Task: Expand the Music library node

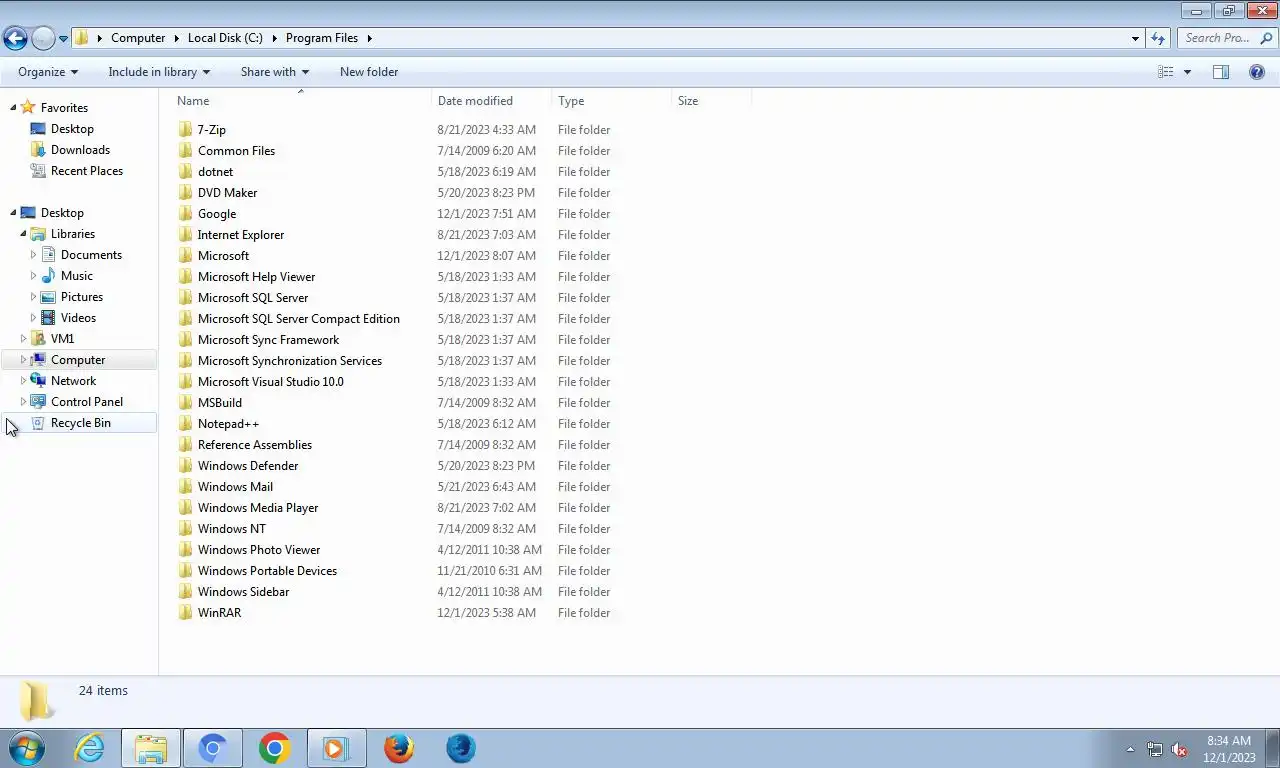Action: tap(33, 276)
